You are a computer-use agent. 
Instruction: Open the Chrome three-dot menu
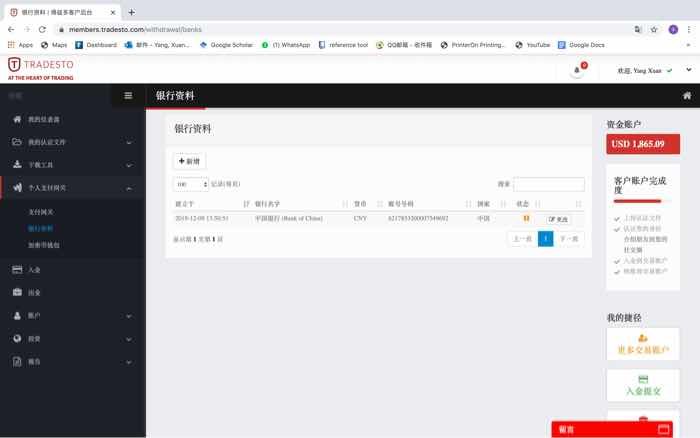pyautogui.click(x=689, y=29)
